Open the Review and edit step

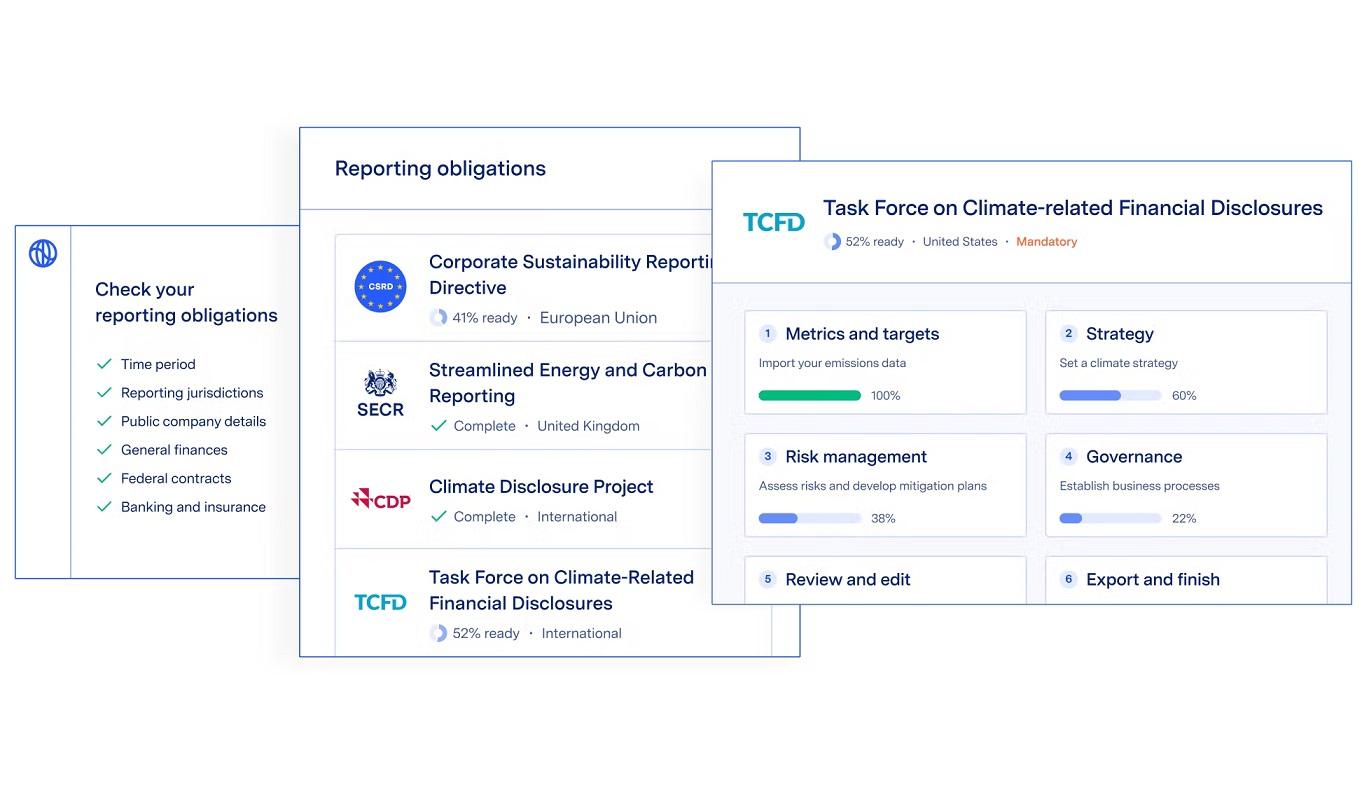click(885, 580)
